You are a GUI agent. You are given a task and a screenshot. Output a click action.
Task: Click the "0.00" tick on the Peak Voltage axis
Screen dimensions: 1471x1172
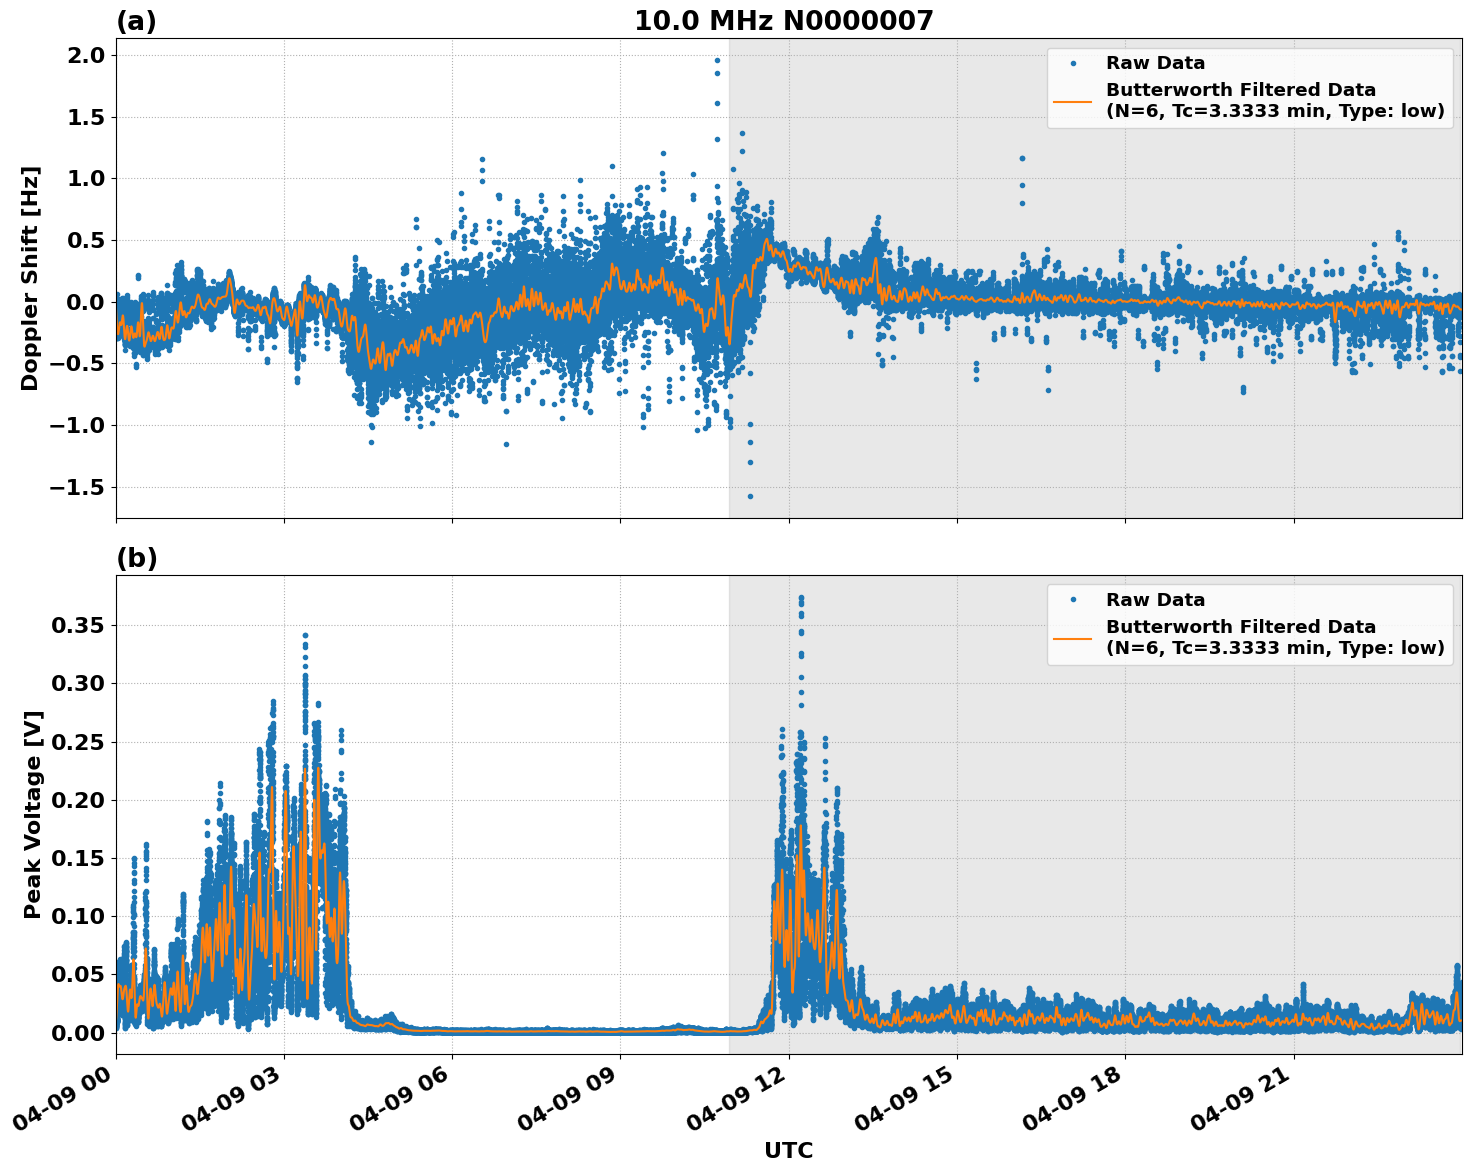pyautogui.click(x=78, y=1032)
